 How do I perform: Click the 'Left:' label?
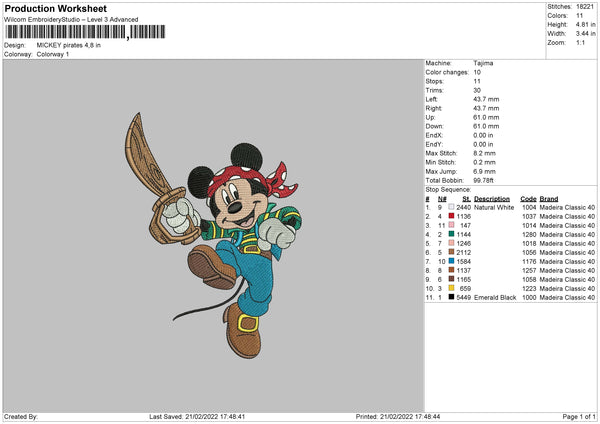click(x=431, y=99)
